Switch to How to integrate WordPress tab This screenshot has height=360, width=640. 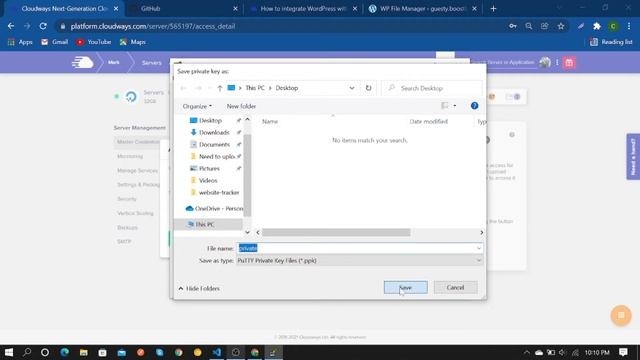[303, 8]
